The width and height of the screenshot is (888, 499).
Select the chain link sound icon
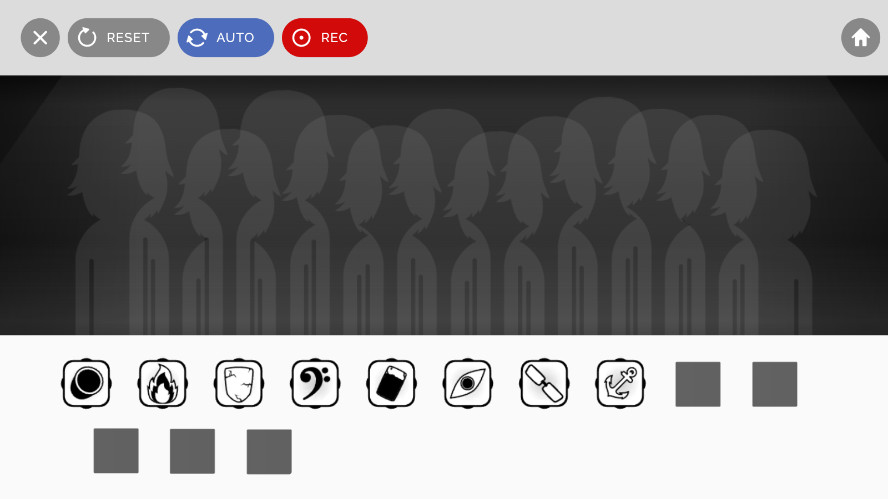[544, 383]
